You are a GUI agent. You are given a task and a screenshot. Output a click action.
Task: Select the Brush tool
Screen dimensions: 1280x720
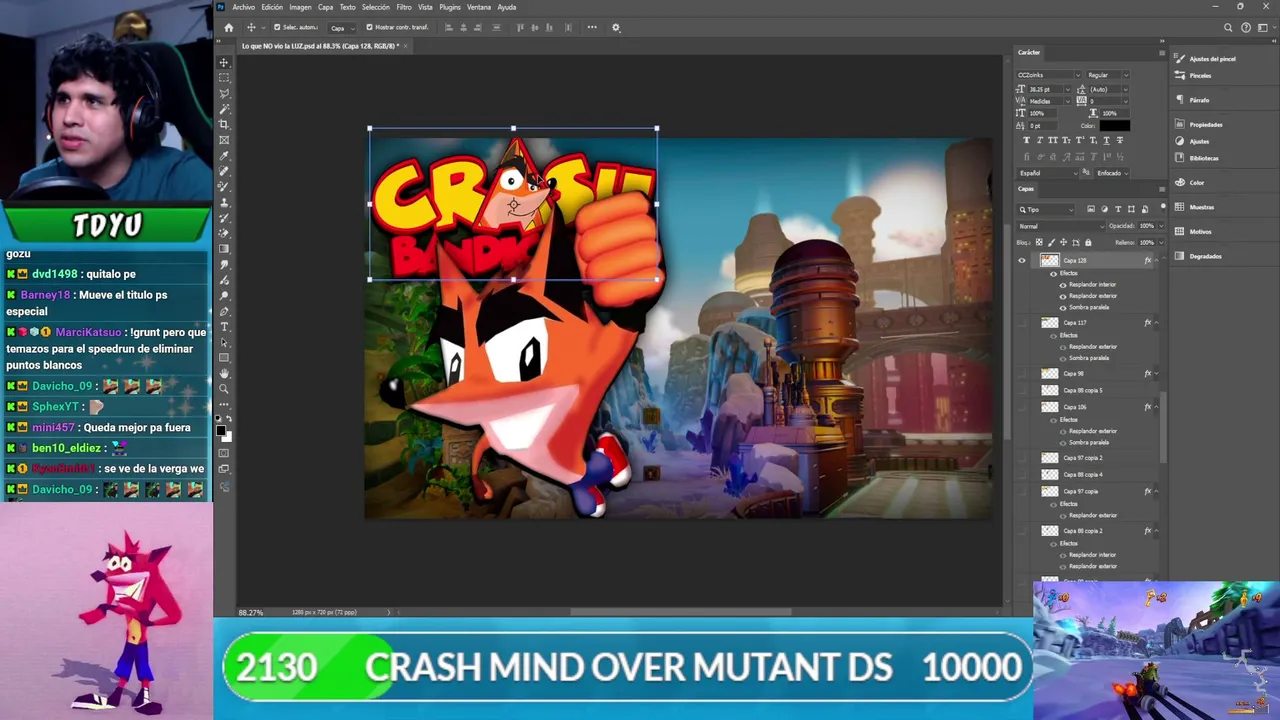click(224, 186)
